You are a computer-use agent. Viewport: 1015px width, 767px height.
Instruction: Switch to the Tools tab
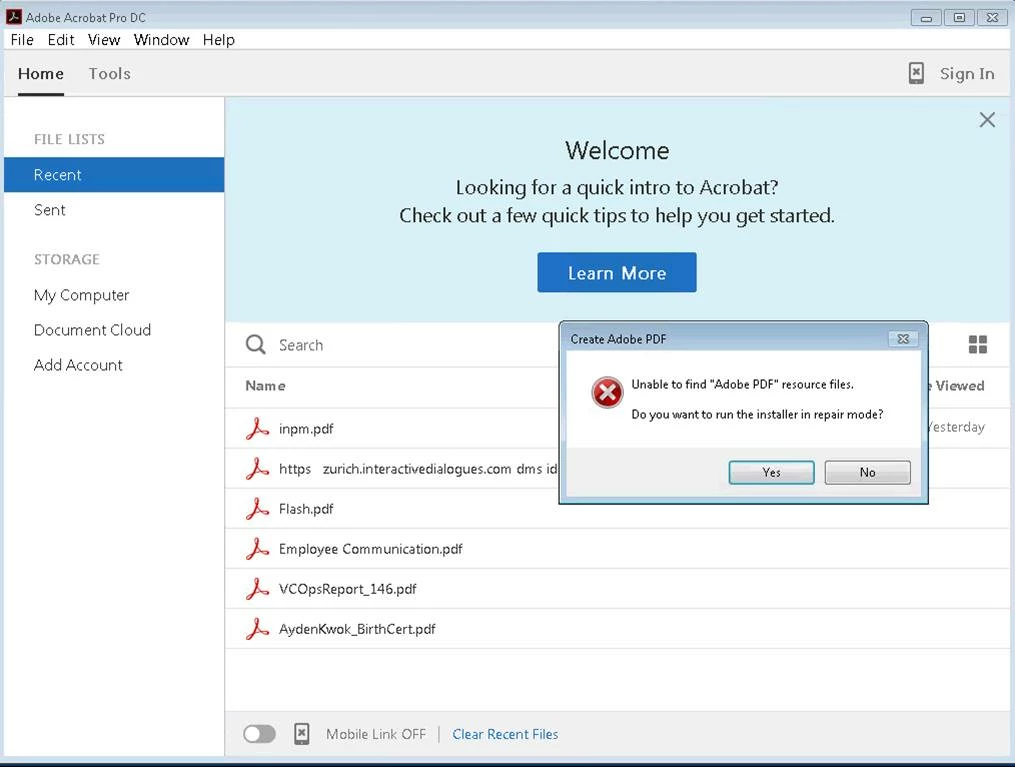(110, 74)
